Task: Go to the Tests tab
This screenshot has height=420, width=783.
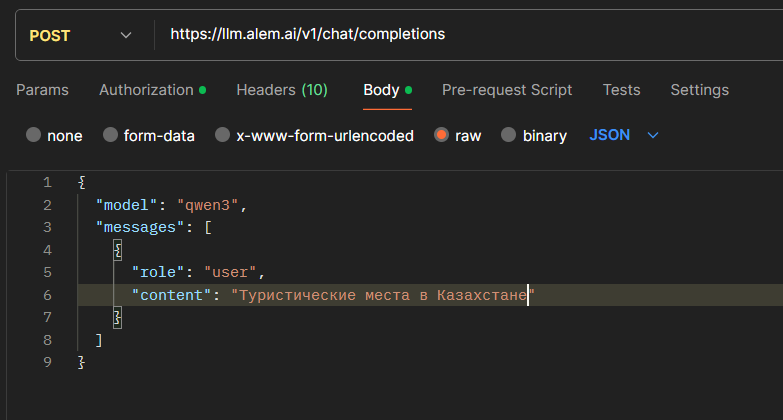Action: tap(621, 90)
